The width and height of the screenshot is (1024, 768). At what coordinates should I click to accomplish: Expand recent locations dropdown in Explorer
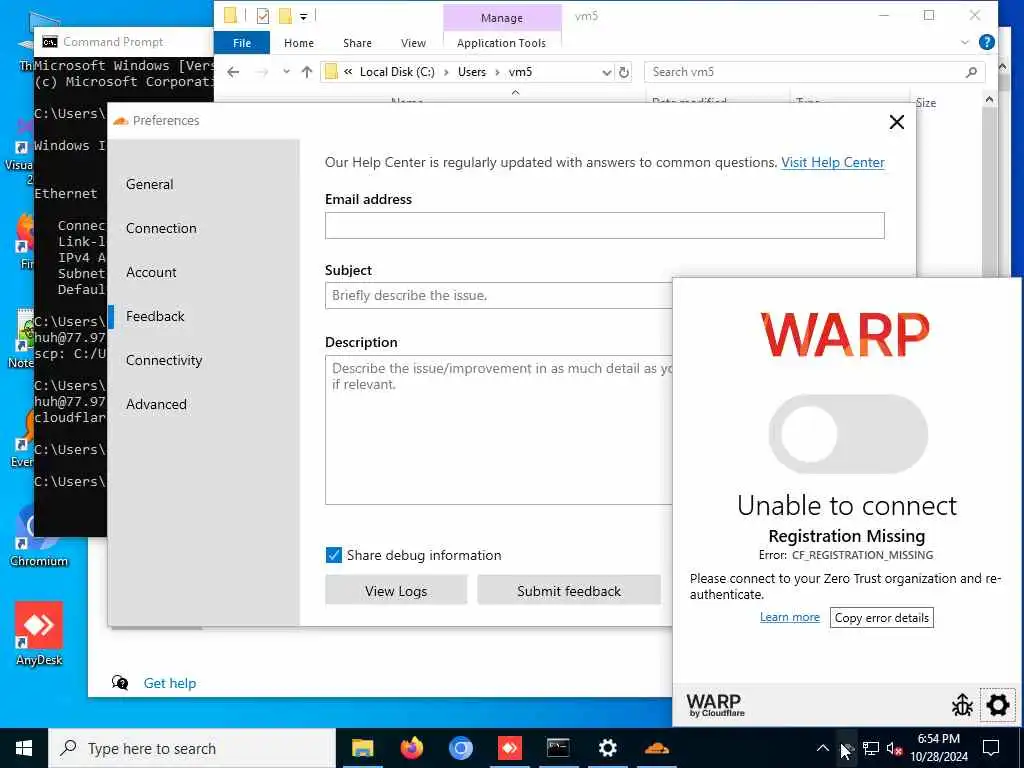tap(286, 72)
